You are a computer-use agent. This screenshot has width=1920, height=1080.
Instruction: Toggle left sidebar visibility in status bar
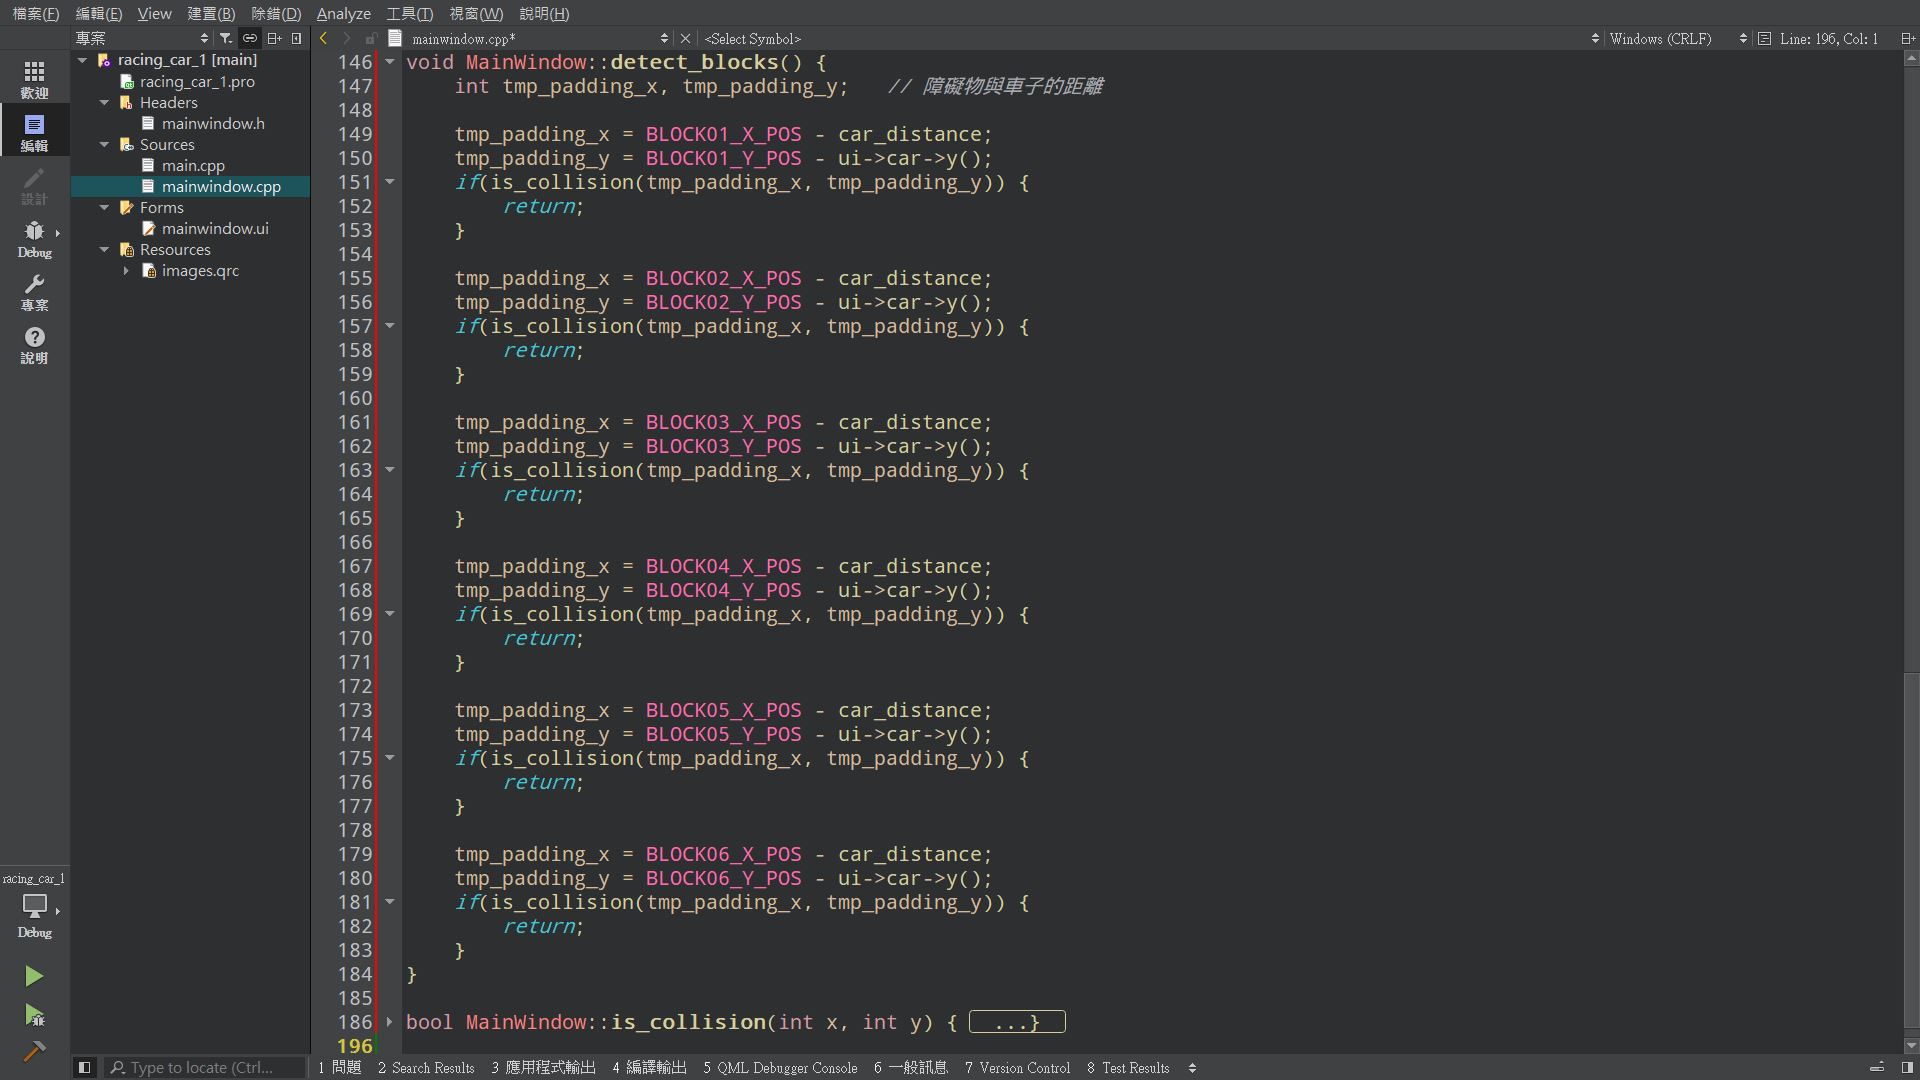click(x=85, y=1067)
